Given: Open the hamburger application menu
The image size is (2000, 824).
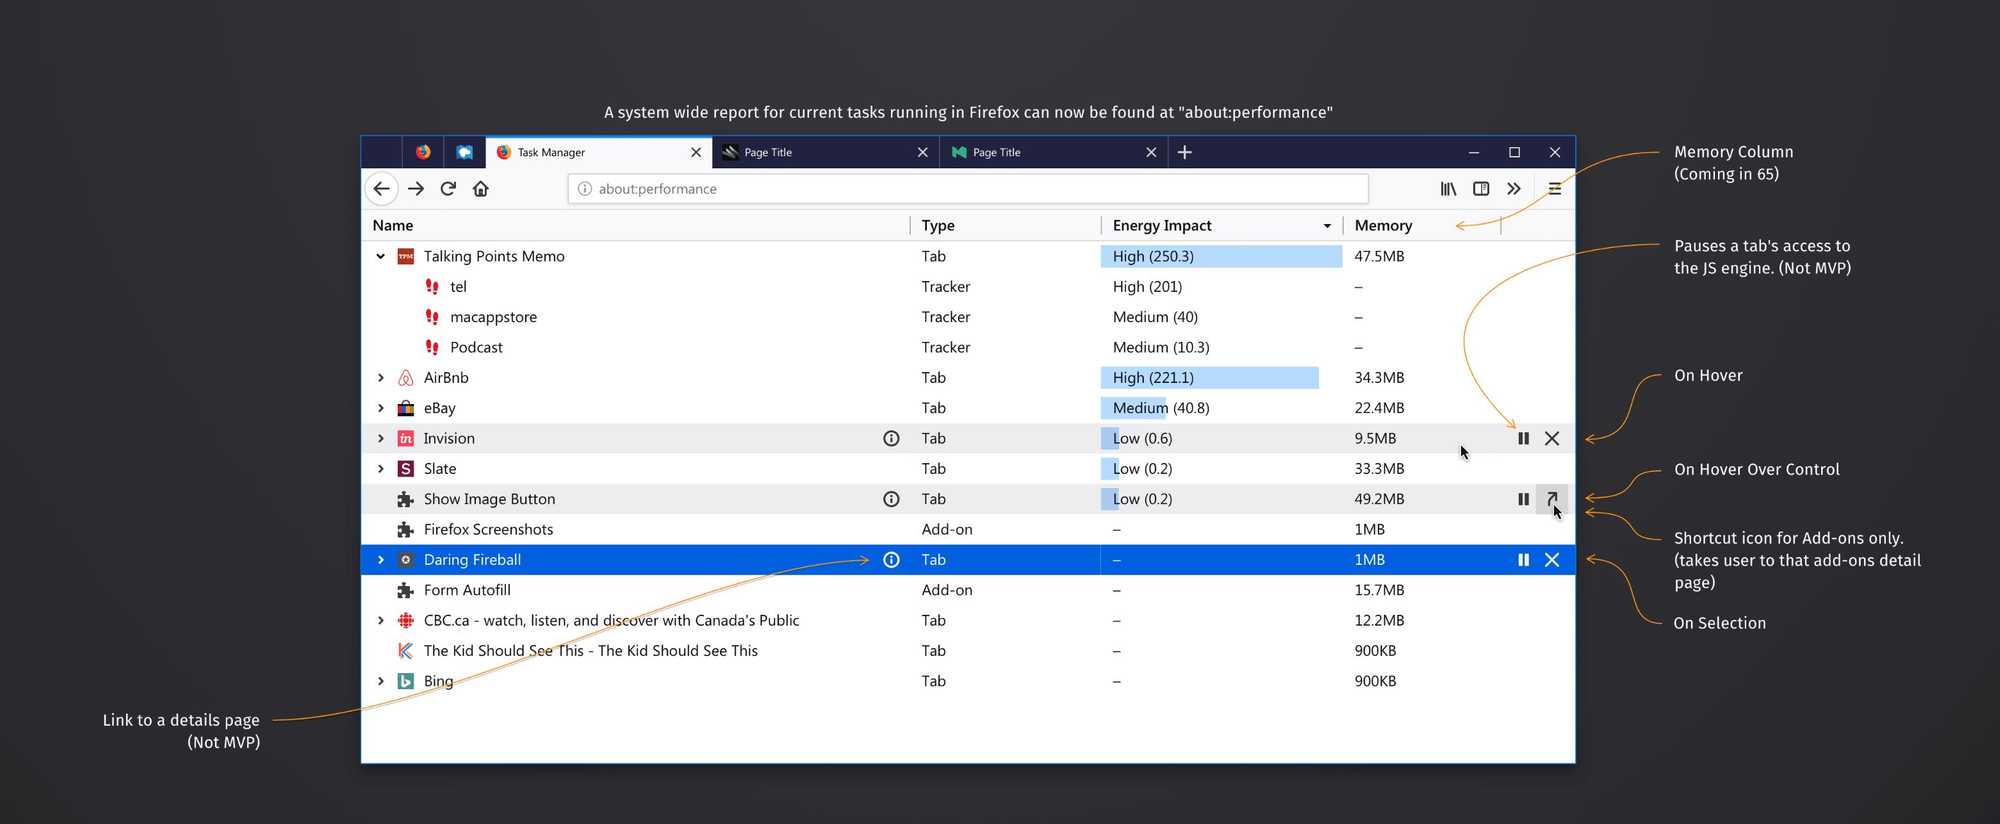Looking at the screenshot, I should [1554, 189].
